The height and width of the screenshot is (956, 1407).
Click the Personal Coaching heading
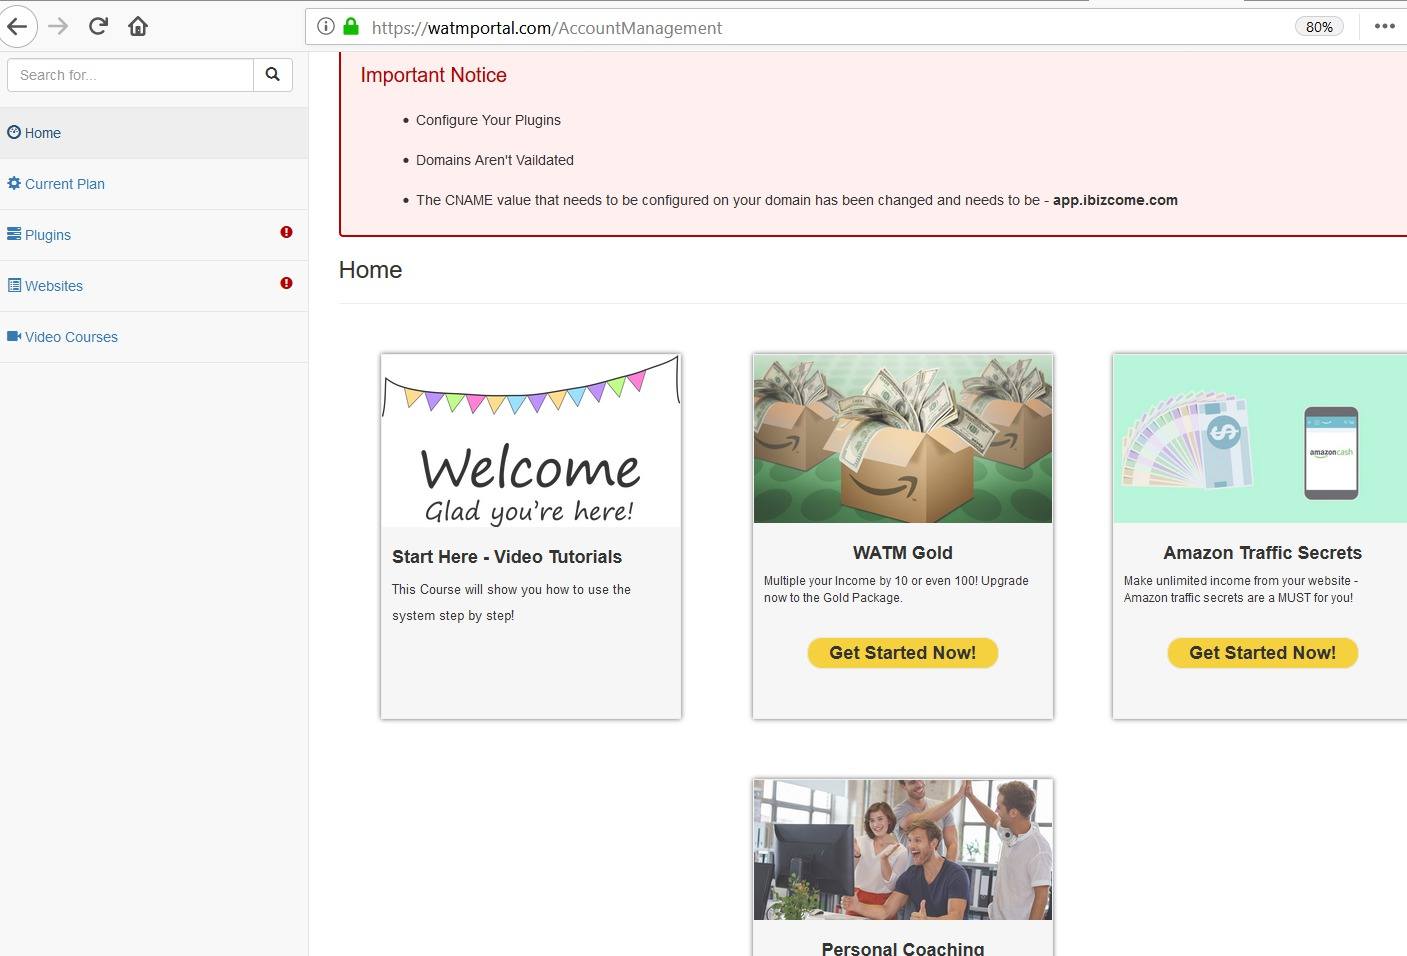point(903,948)
